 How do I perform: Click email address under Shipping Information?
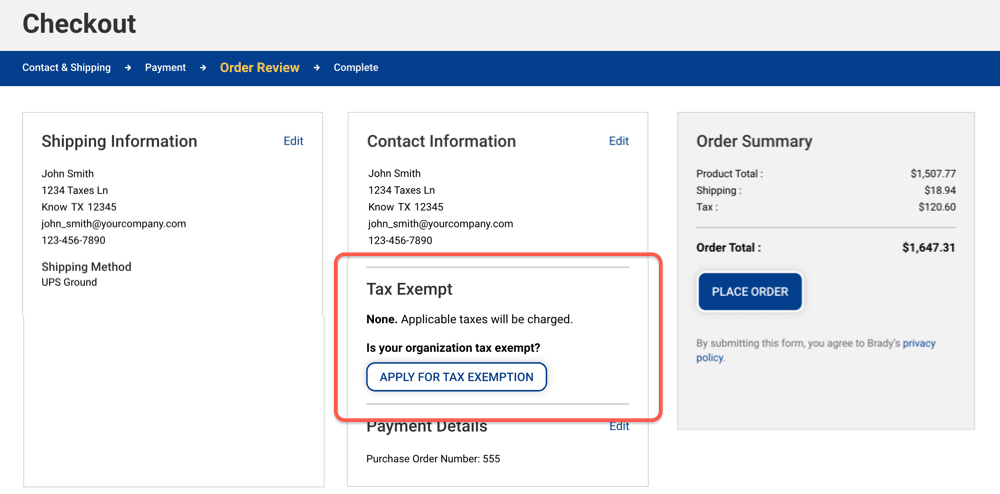coord(114,224)
